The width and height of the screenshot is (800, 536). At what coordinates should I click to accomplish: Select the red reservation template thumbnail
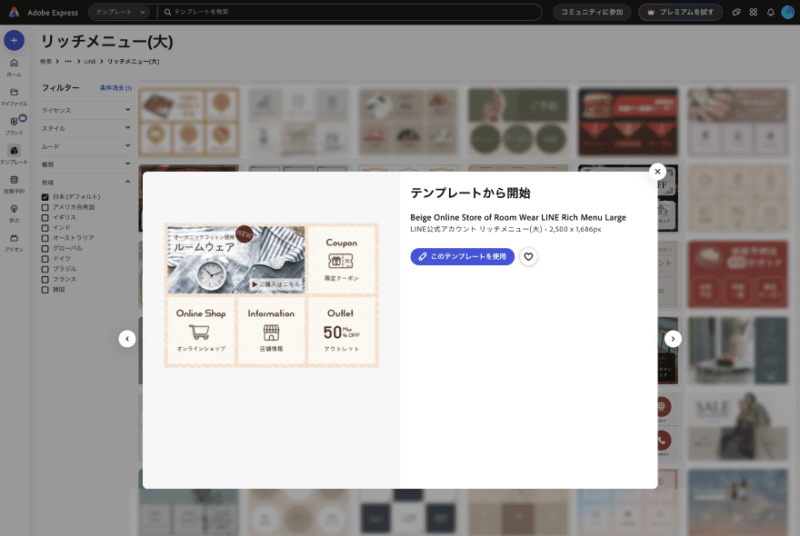click(x=738, y=274)
